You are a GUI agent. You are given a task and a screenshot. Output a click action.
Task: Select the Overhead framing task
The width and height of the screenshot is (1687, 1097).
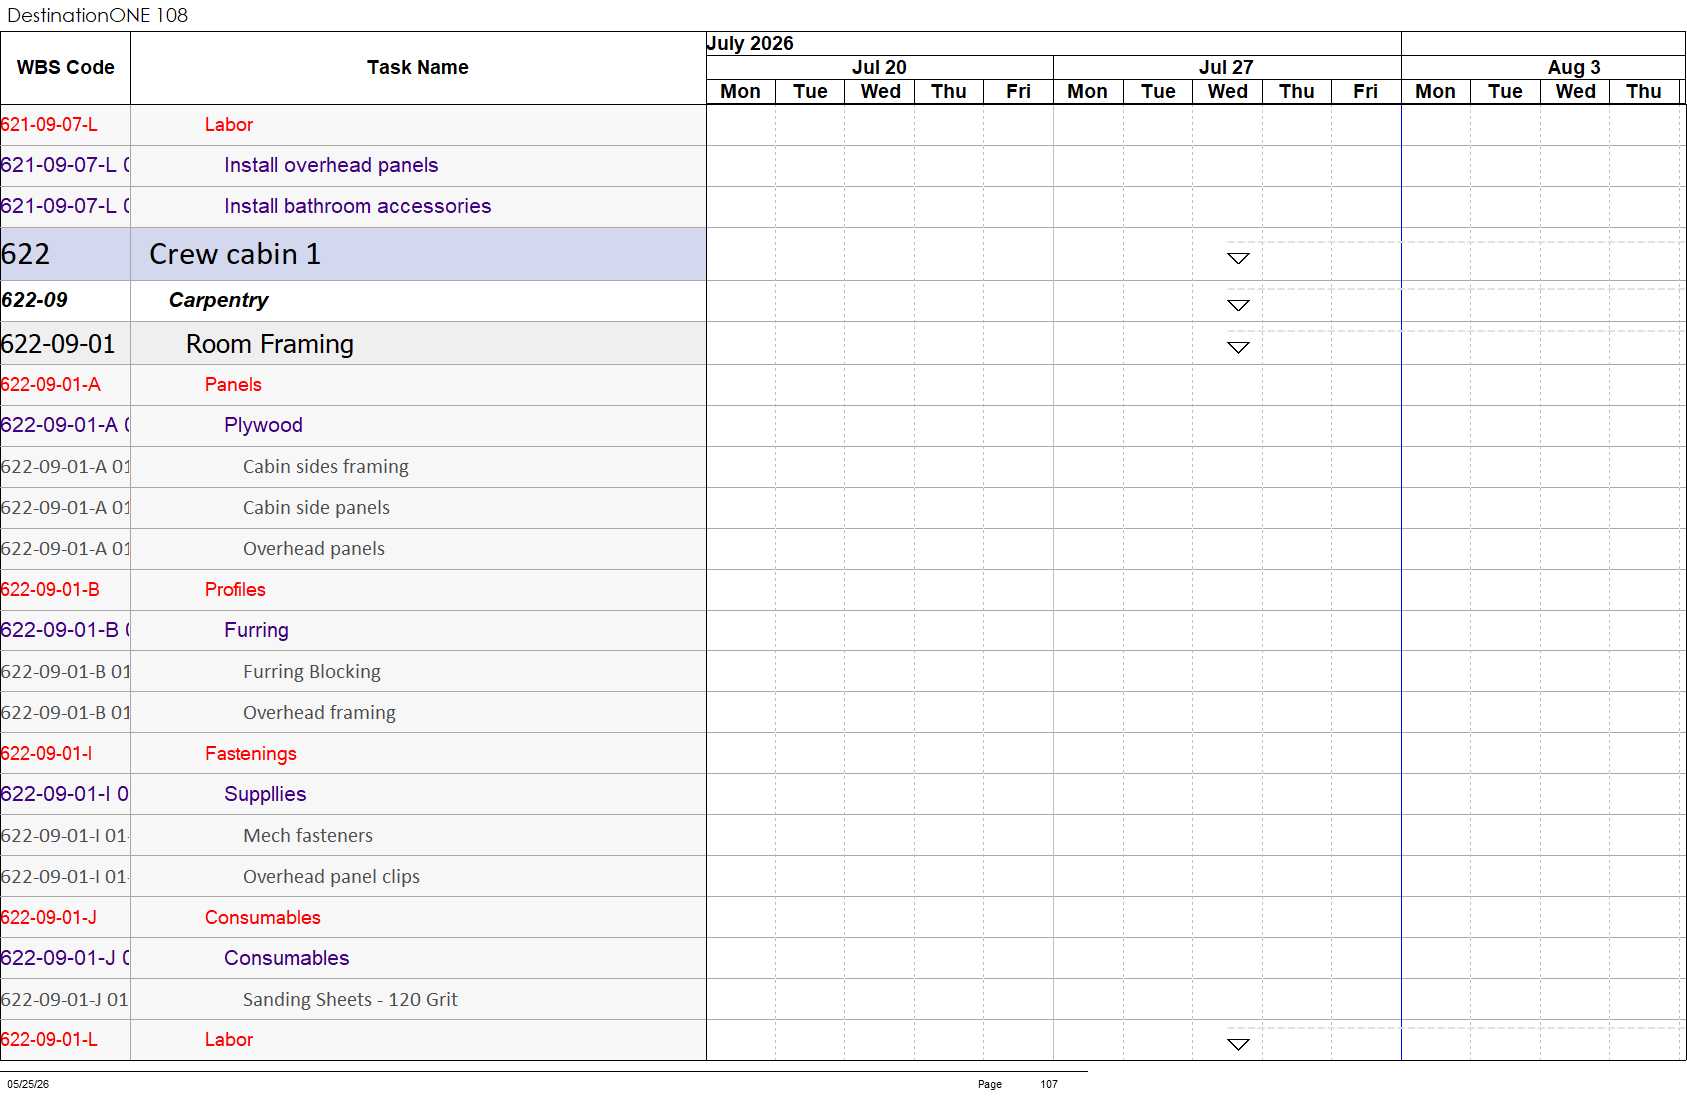(353, 713)
